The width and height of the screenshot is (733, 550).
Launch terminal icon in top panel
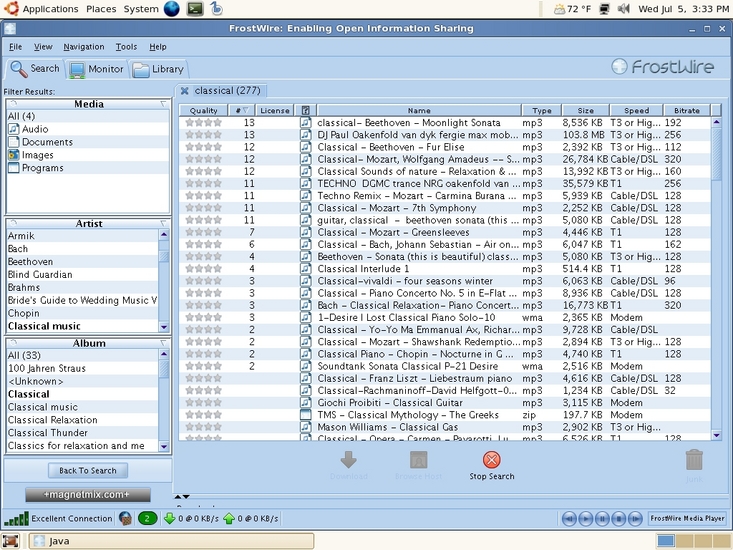195,9
